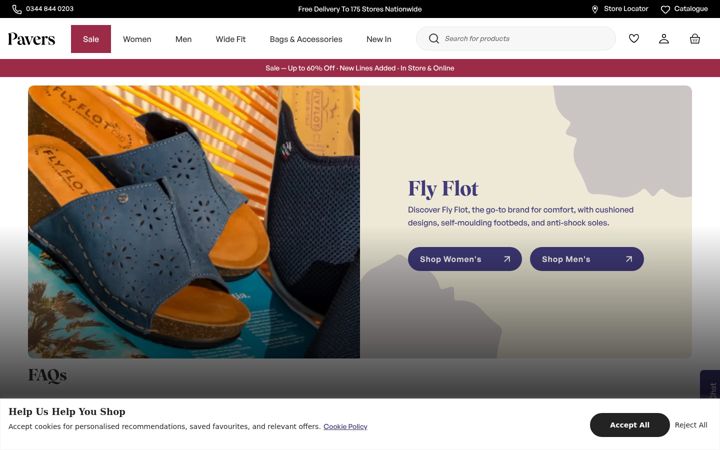
Task: Click the search magnifier icon
Action: [433, 39]
